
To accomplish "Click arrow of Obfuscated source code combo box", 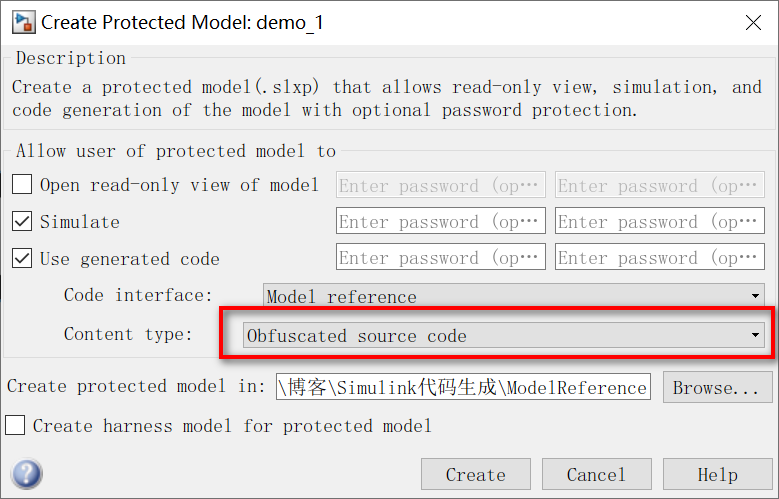I will tap(755, 335).
